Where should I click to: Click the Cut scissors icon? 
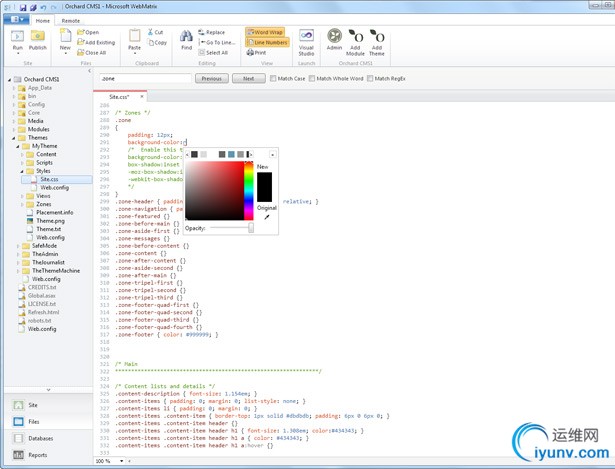coord(150,32)
